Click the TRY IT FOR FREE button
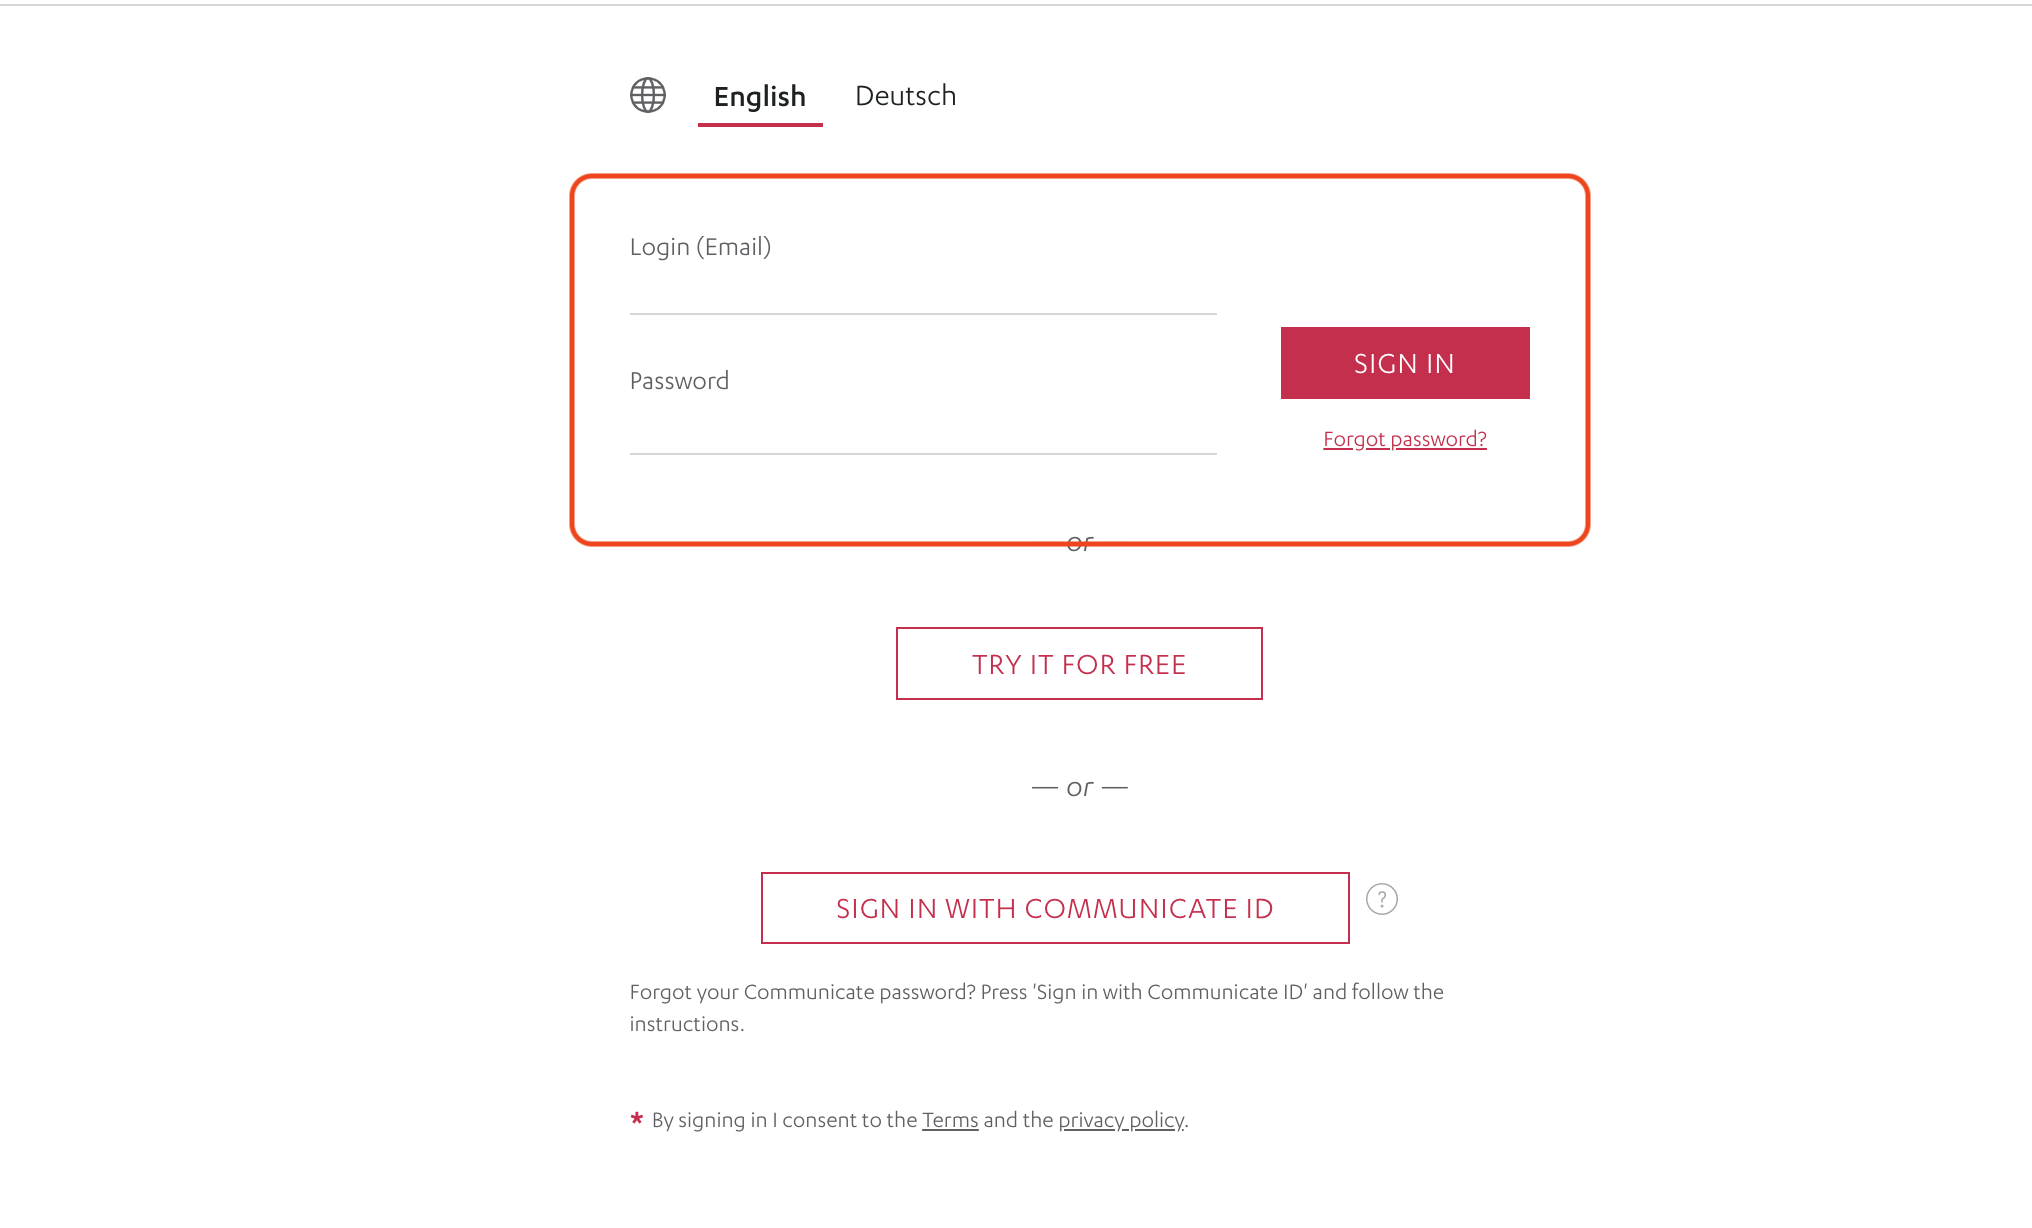This screenshot has height=1228, width=2032. pyautogui.click(x=1079, y=664)
